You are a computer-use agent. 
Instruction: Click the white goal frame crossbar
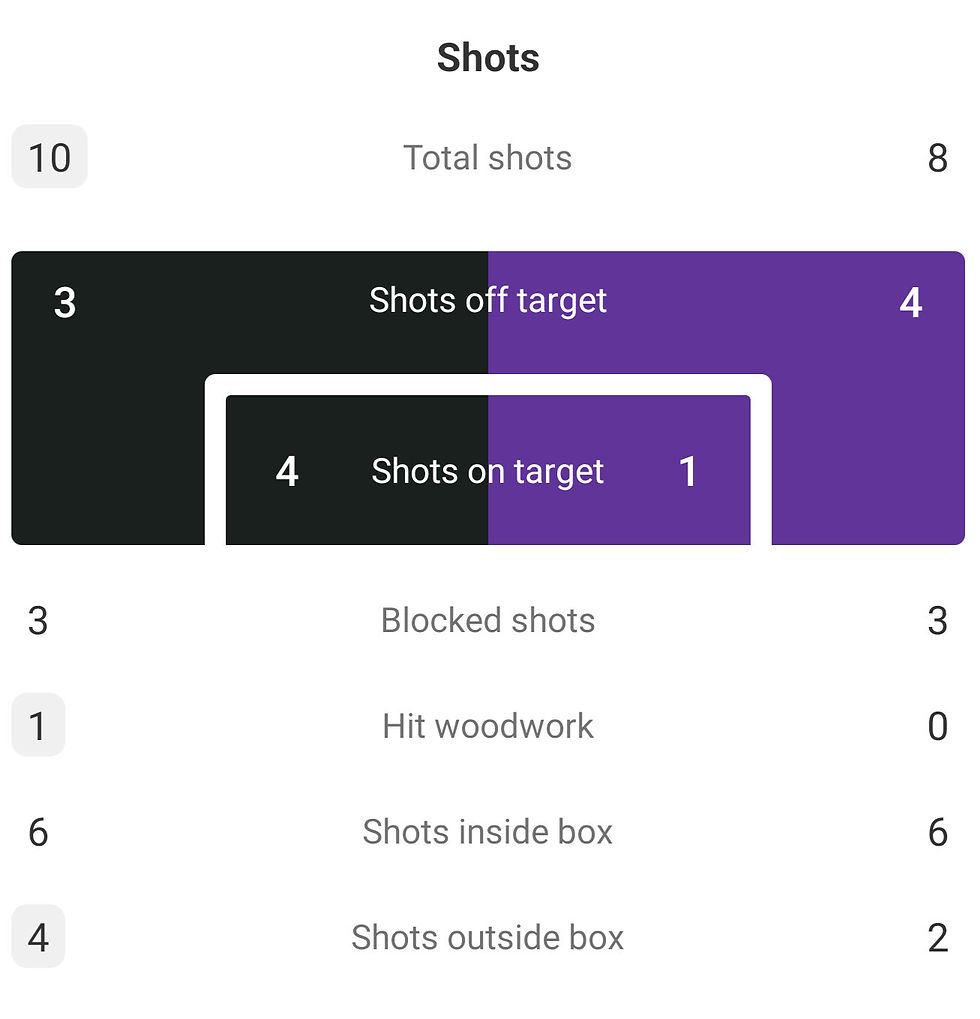[x=488, y=384]
